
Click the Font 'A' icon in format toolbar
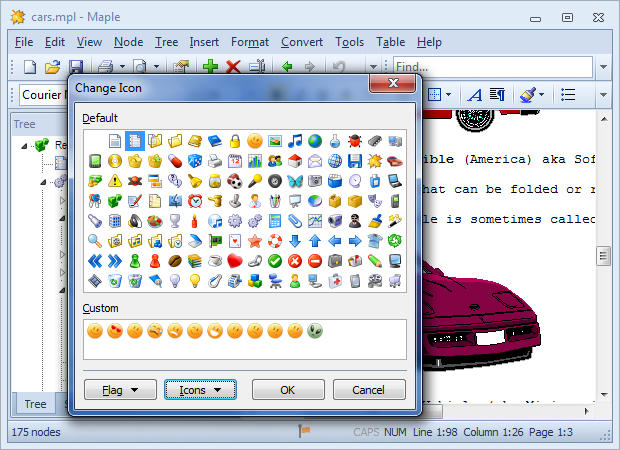(474, 95)
